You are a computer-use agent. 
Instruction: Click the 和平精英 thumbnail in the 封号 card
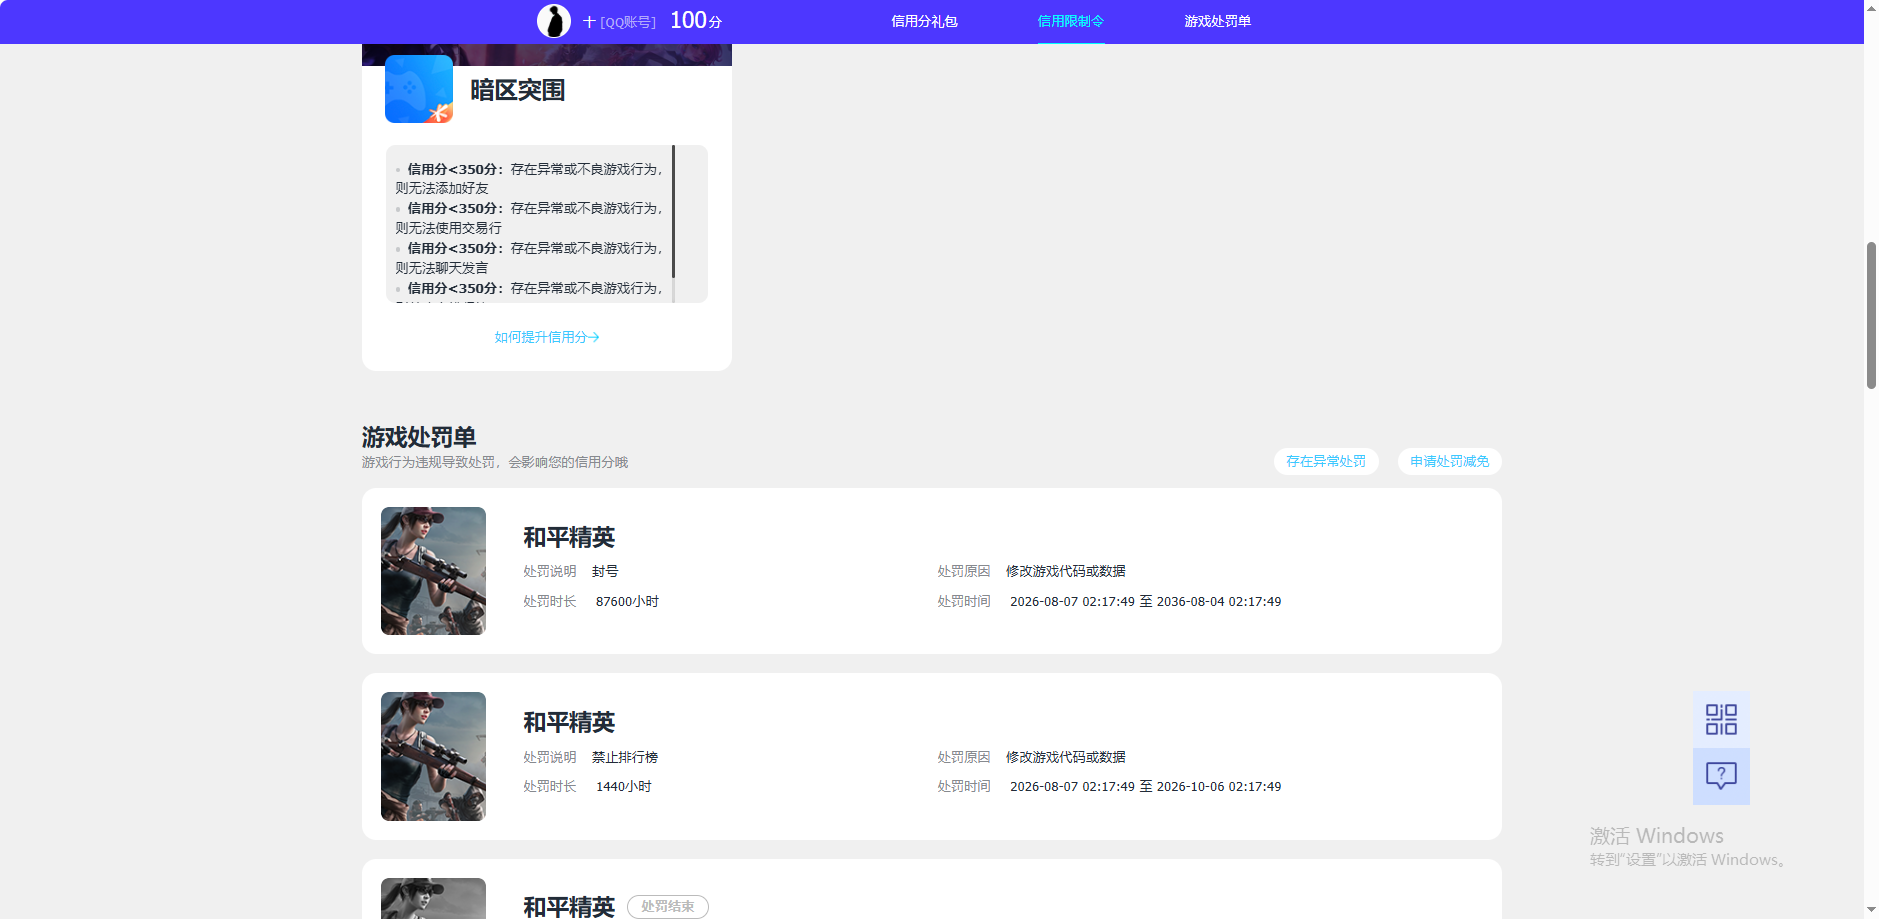(x=433, y=571)
